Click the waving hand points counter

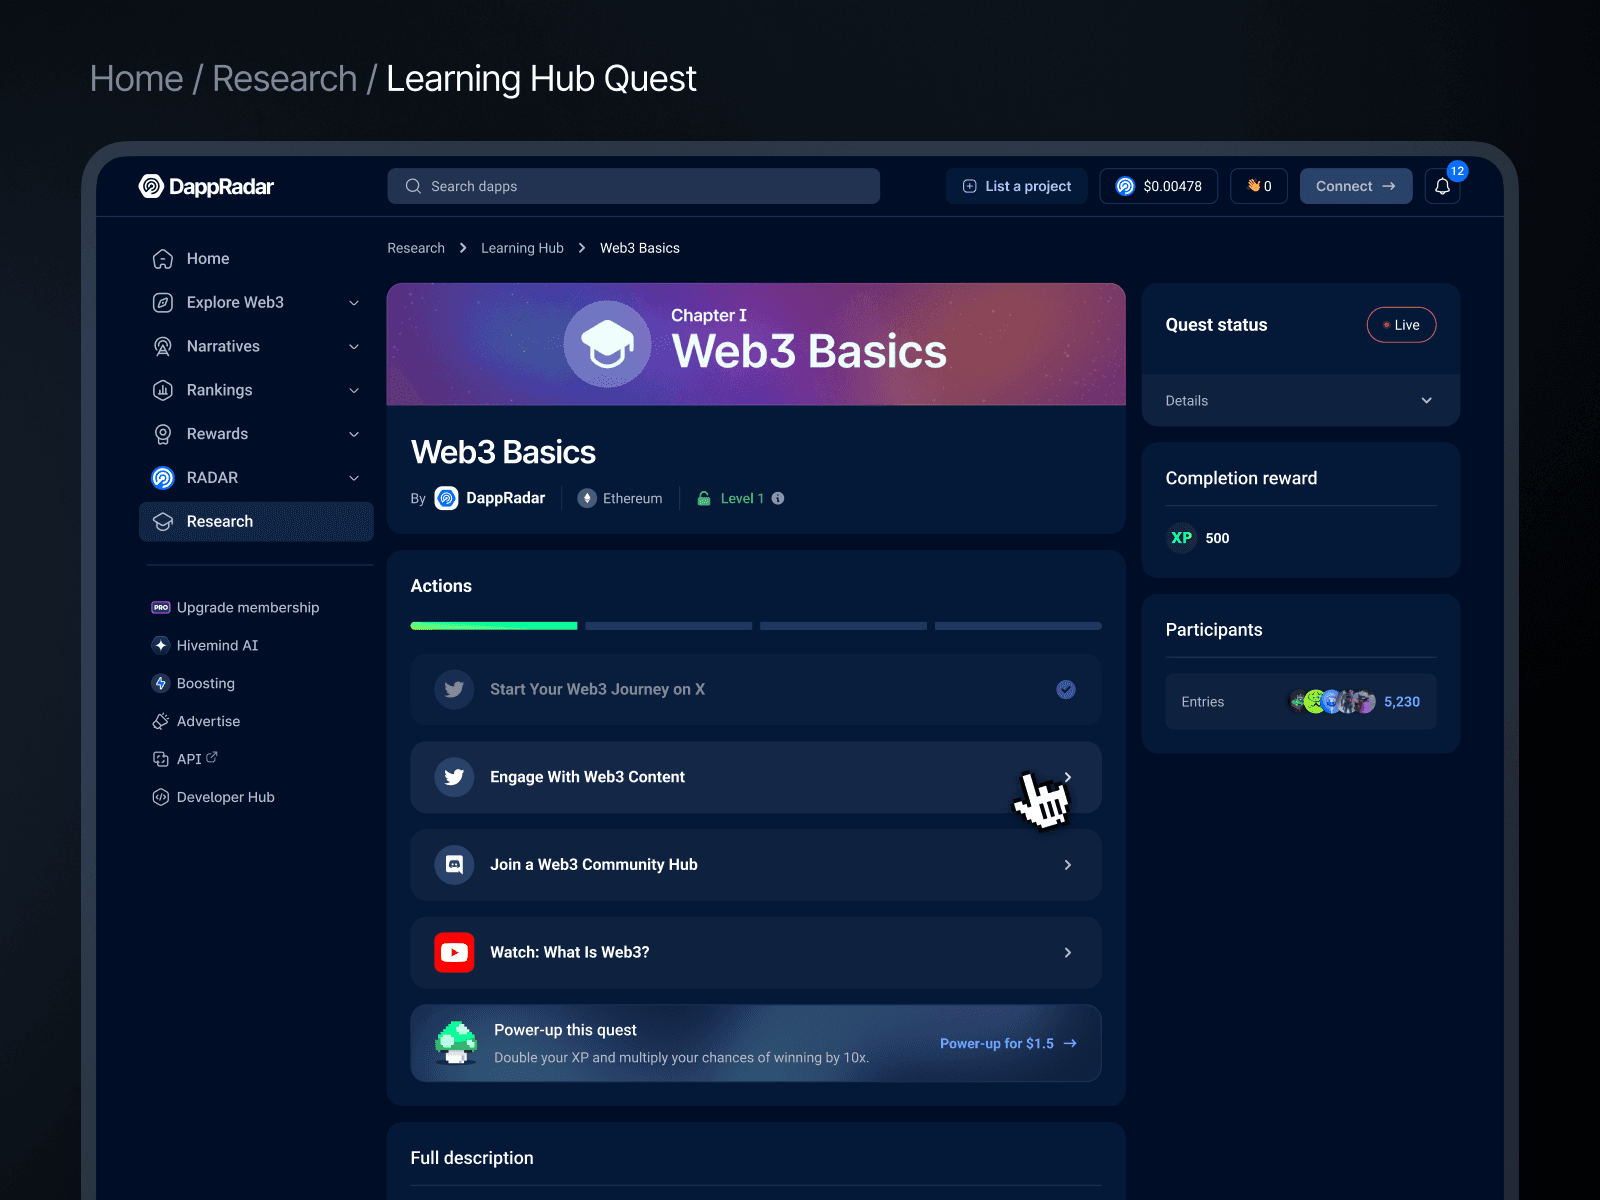[1259, 186]
